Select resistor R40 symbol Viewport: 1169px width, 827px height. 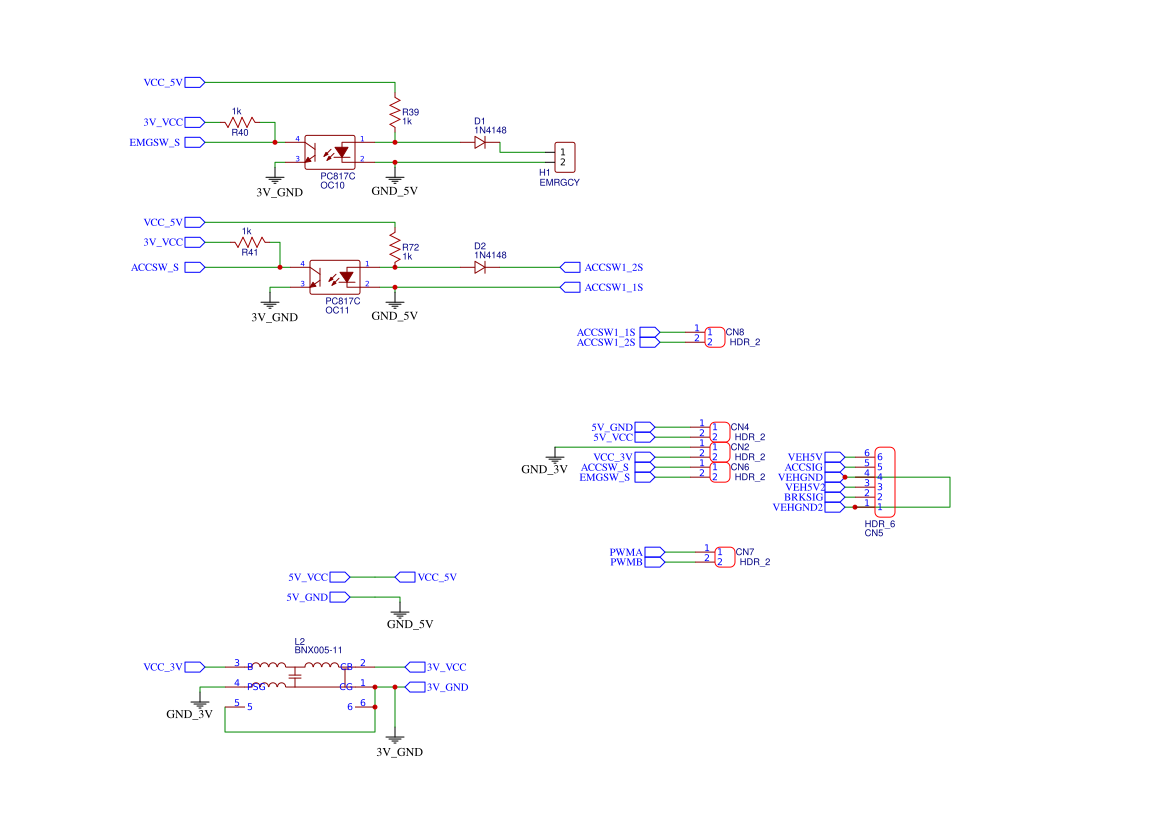(x=241, y=122)
